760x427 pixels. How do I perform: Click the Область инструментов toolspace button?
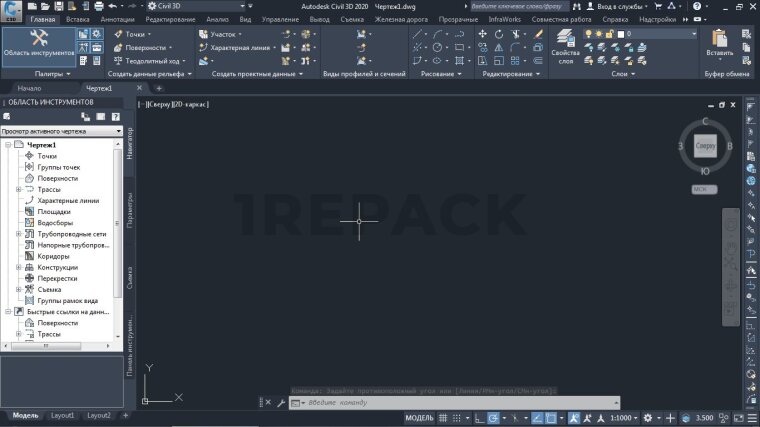click(39, 44)
